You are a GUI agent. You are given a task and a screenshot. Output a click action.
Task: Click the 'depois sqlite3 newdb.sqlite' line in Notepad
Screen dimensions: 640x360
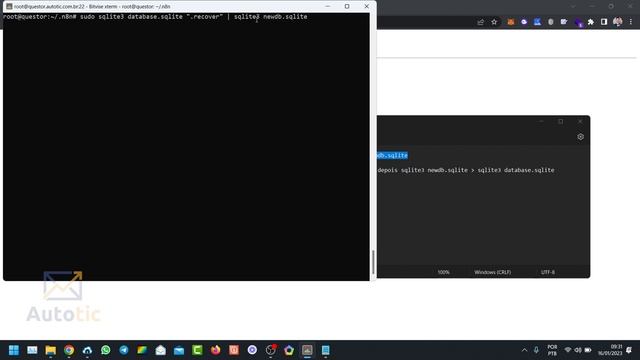[x=466, y=170]
